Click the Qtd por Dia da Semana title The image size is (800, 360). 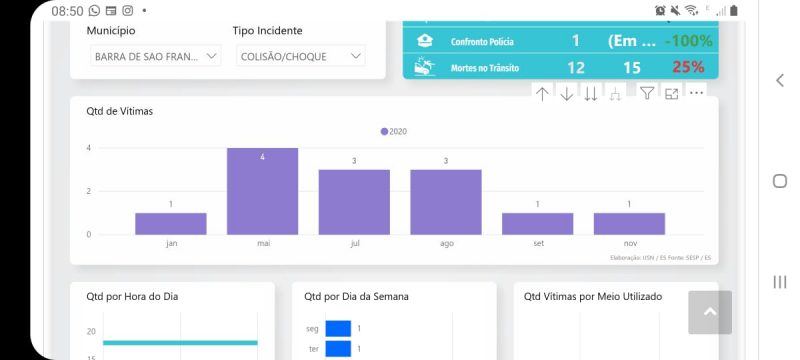(x=356, y=296)
